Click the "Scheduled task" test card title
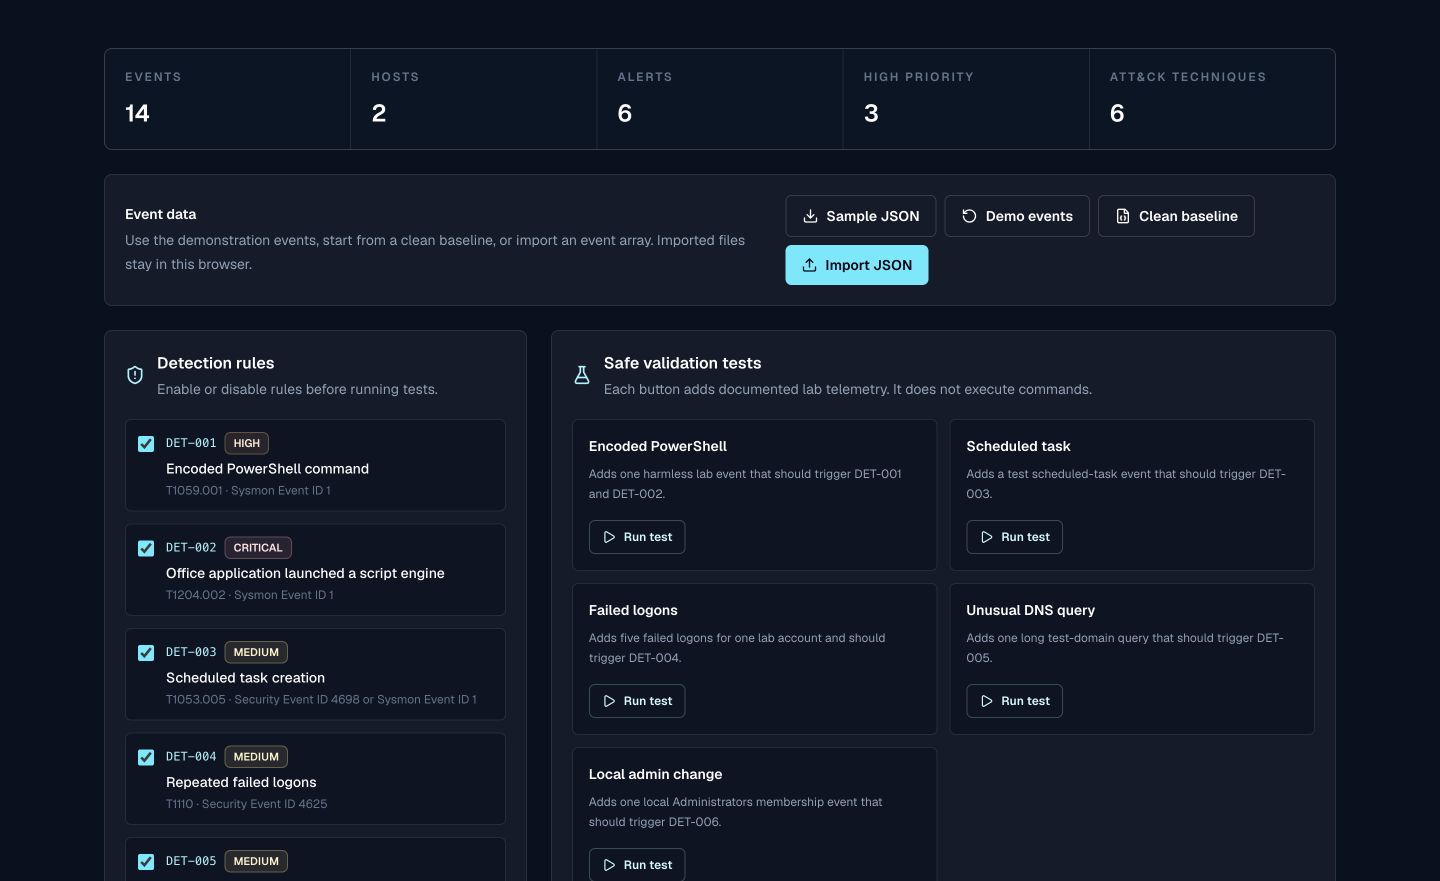This screenshot has height=881, width=1440. (1018, 446)
